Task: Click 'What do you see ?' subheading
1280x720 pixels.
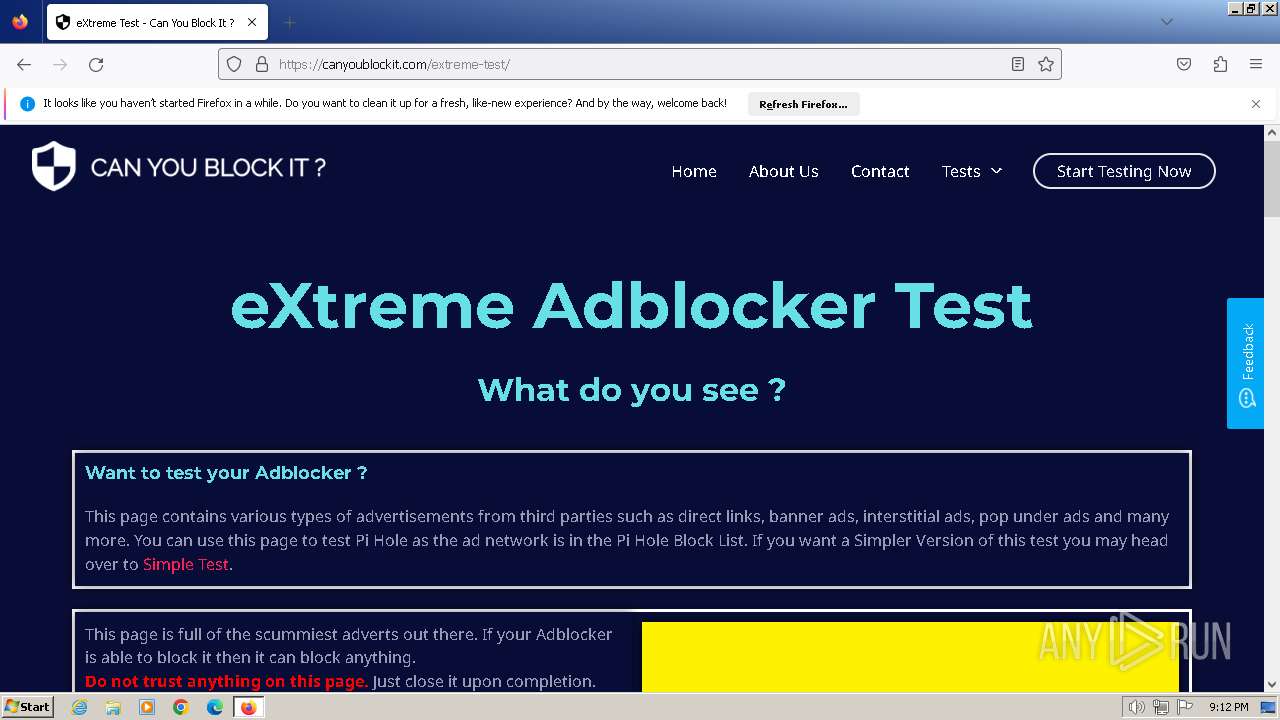Action: [631, 389]
